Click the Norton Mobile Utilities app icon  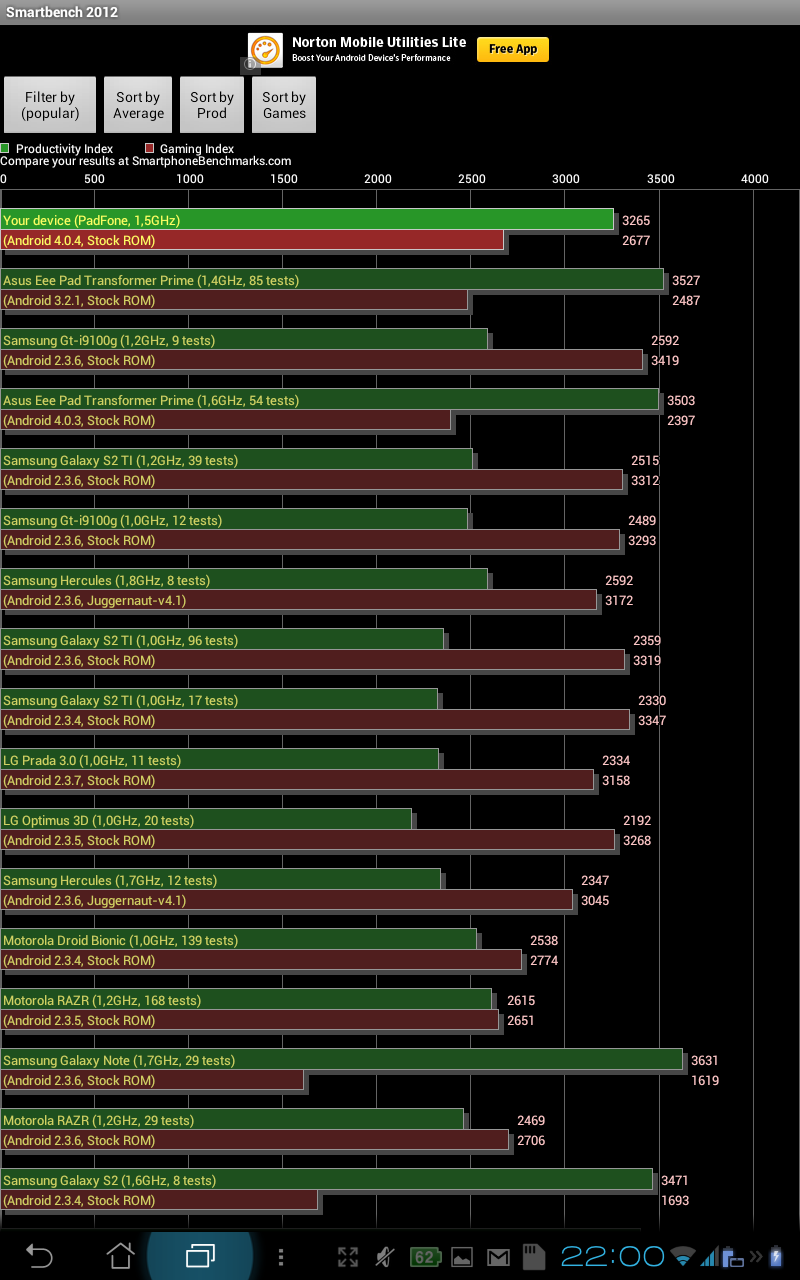(x=265, y=50)
